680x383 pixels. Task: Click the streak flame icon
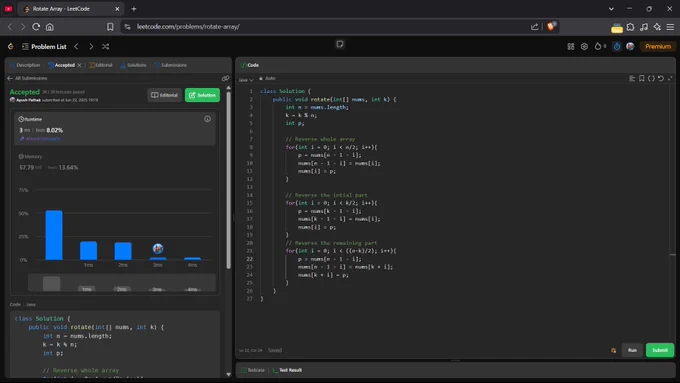598,46
